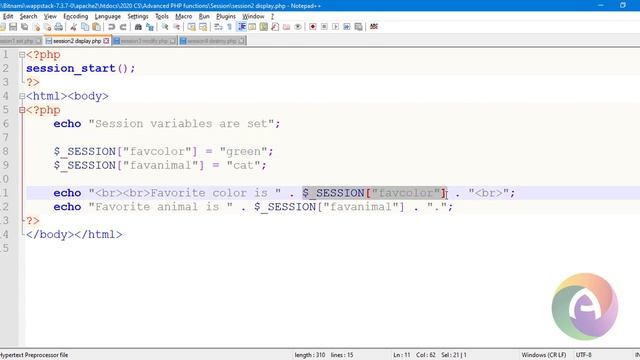
Task: Click the "Favorite animal is" string text
Action: 160,207
